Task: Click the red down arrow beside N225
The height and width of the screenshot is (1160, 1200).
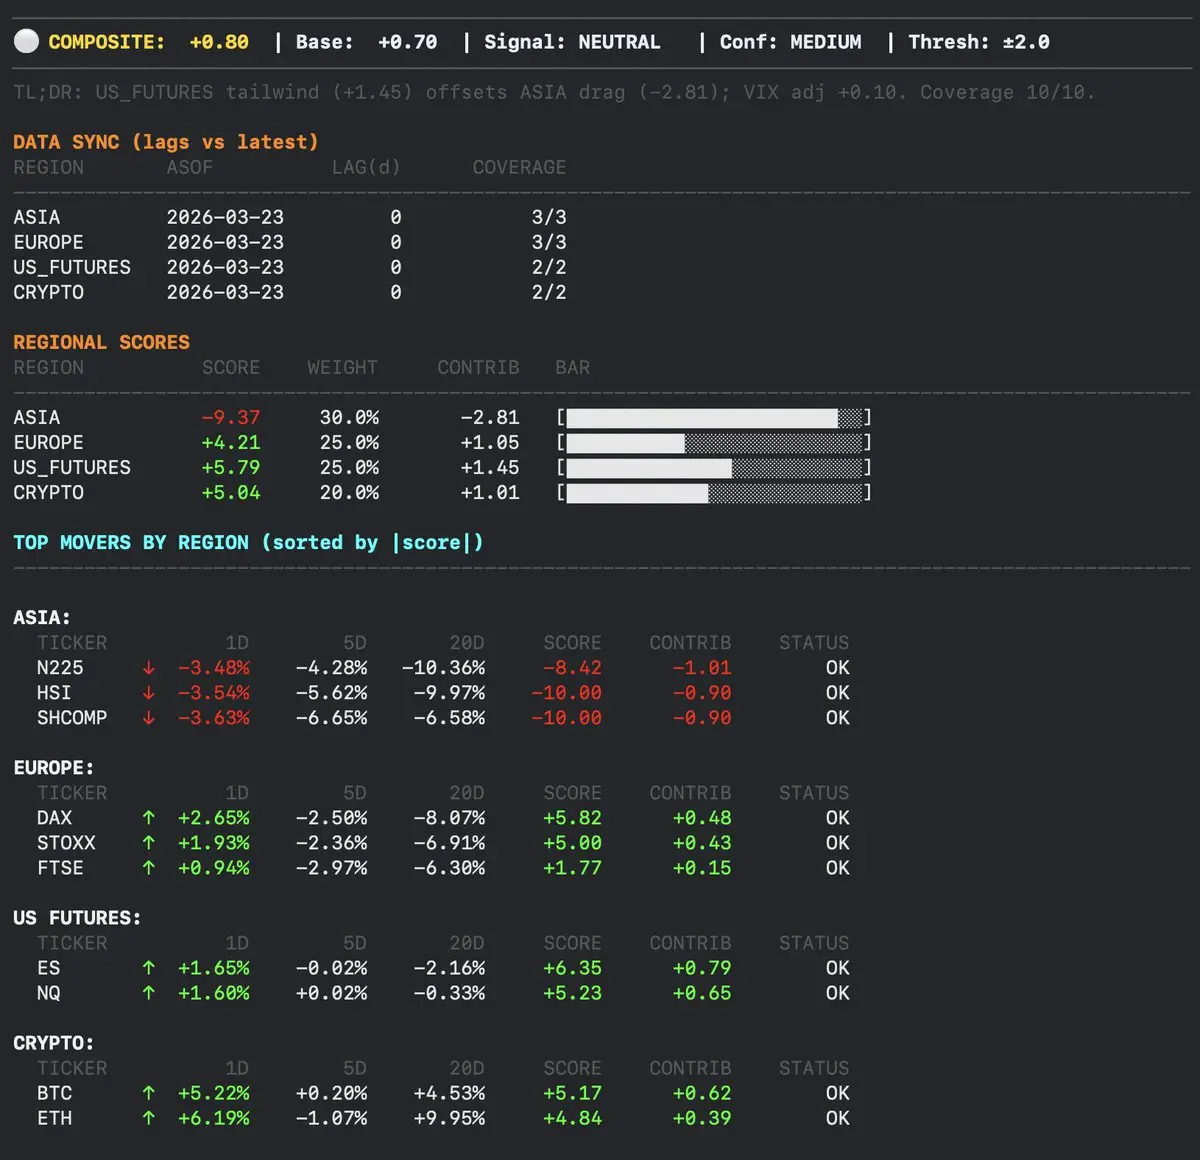Action: pyautogui.click(x=149, y=668)
